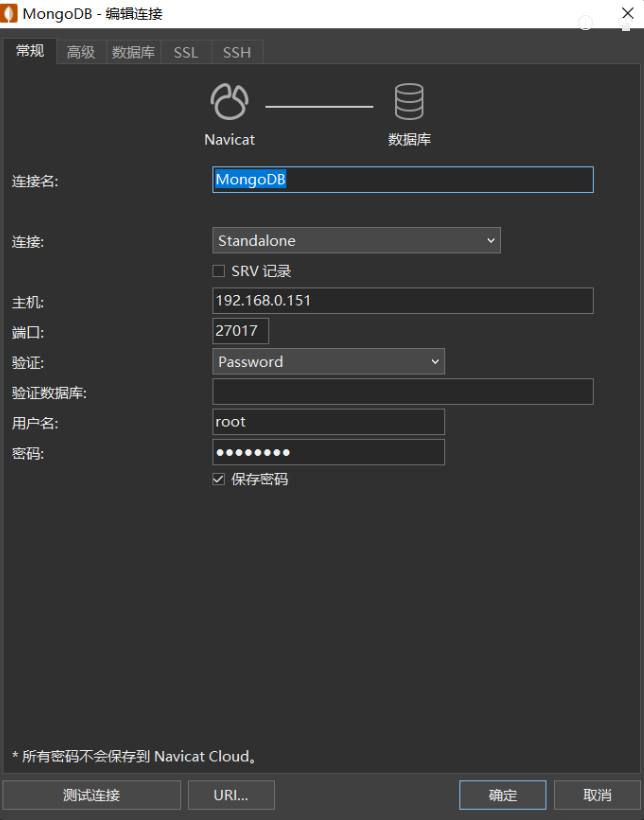Switch to the 数据库 tab
644x820 pixels.
pos(133,52)
